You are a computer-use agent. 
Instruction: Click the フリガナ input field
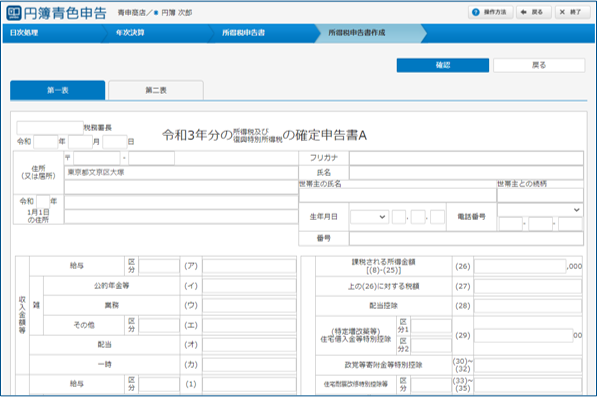[466, 158]
